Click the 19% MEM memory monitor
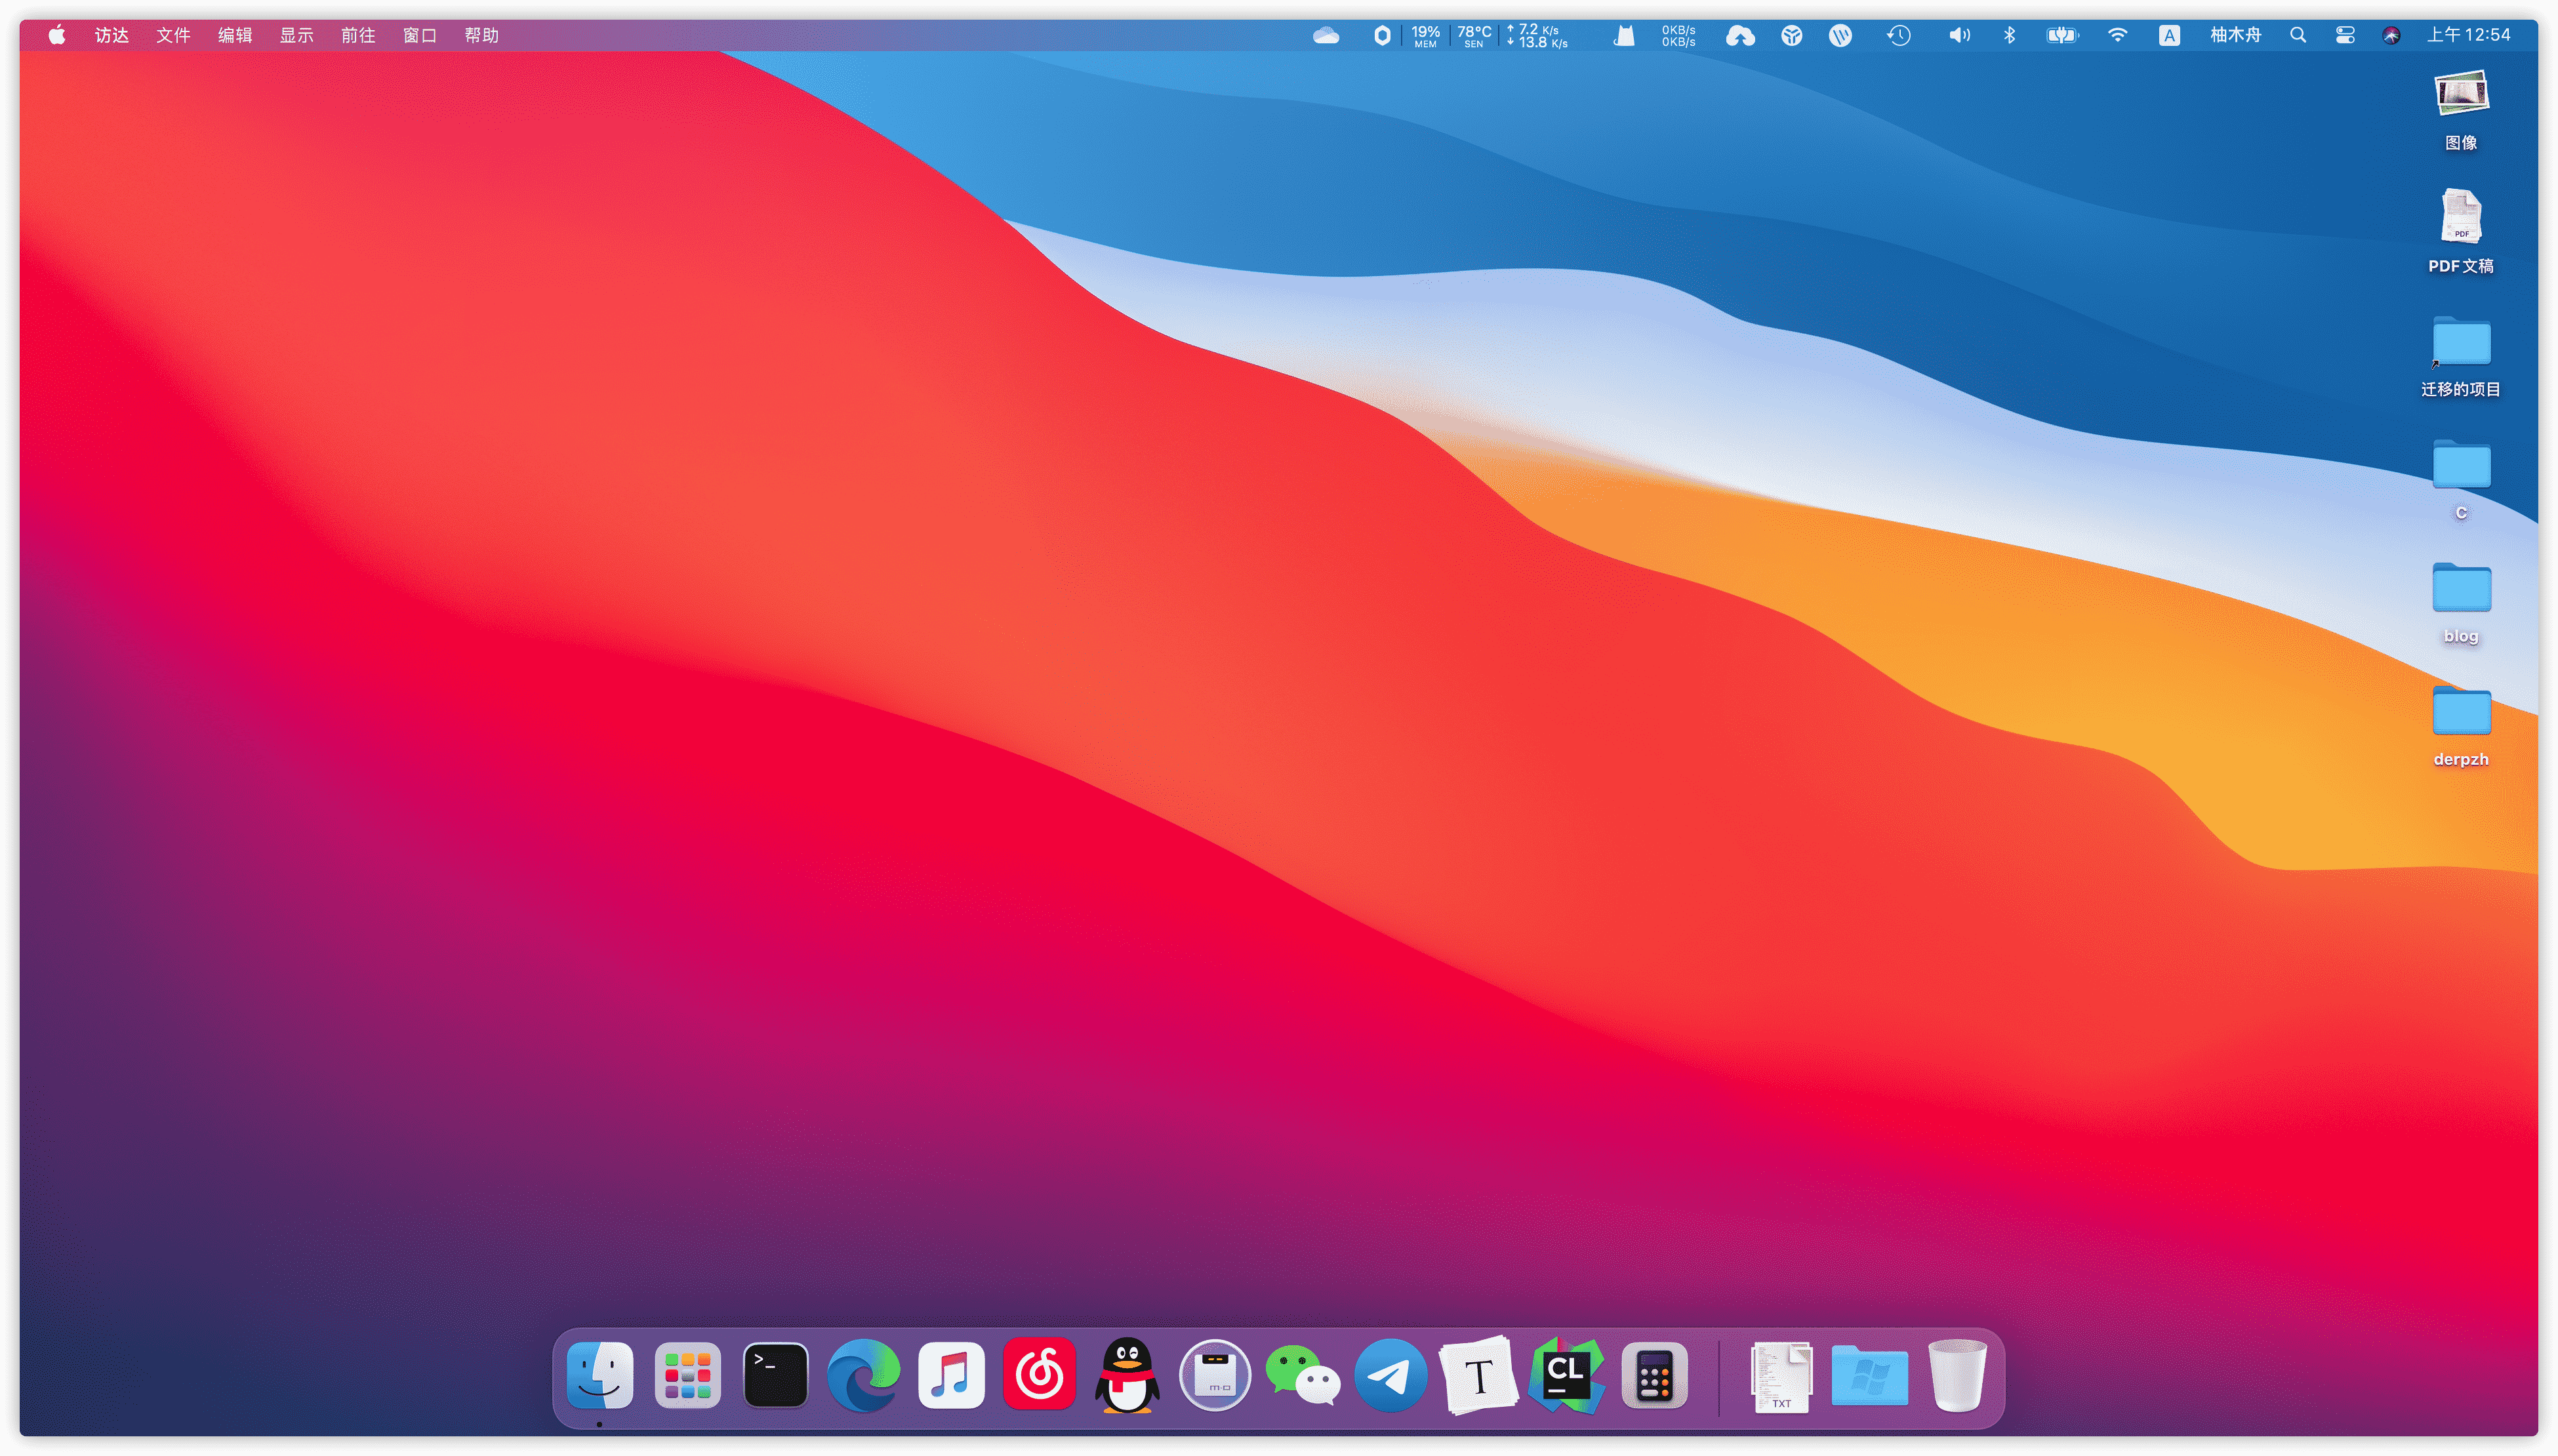Viewport: 2558px width, 1456px height. 1425,35
